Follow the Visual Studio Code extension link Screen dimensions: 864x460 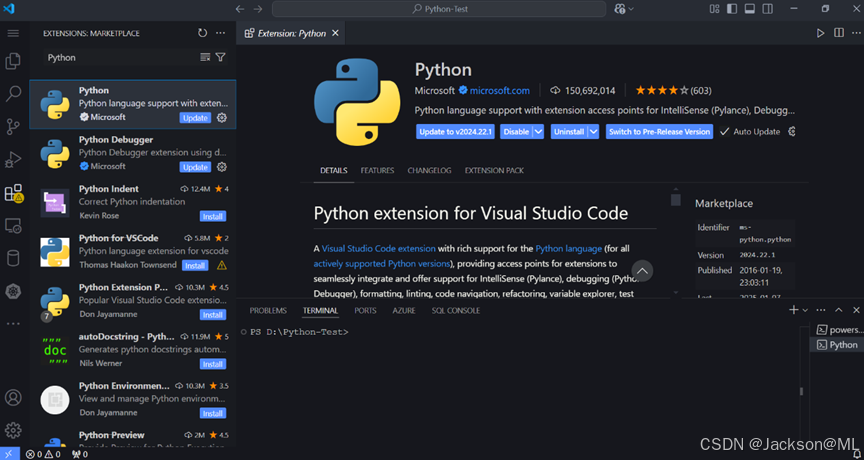[x=379, y=248]
